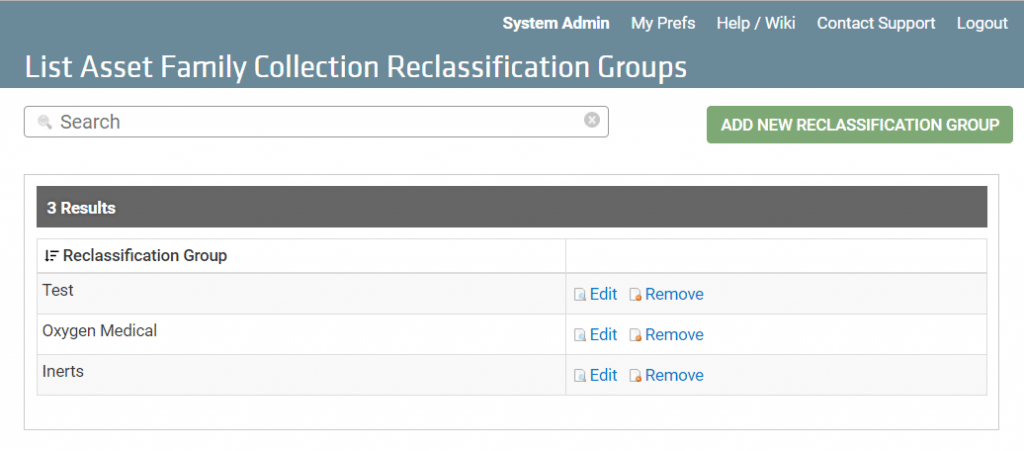Open the System Admin menu

coord(556,23)
